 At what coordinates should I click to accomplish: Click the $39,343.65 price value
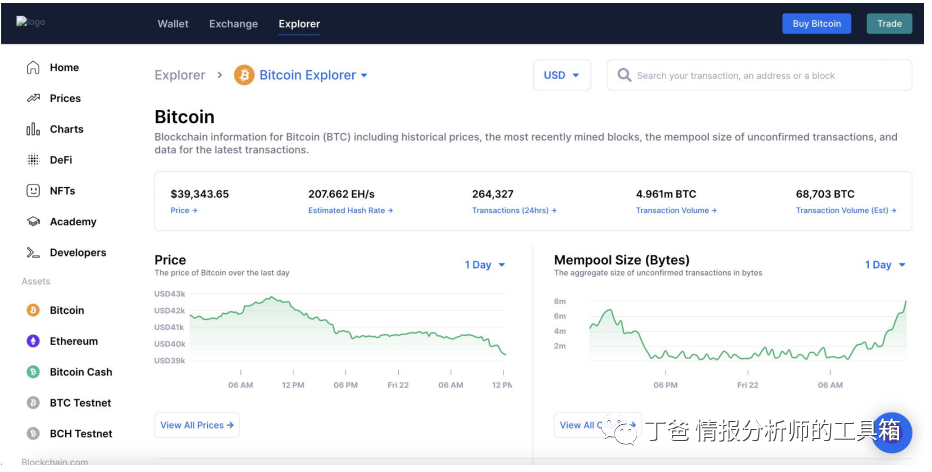(x=200, y=194)
